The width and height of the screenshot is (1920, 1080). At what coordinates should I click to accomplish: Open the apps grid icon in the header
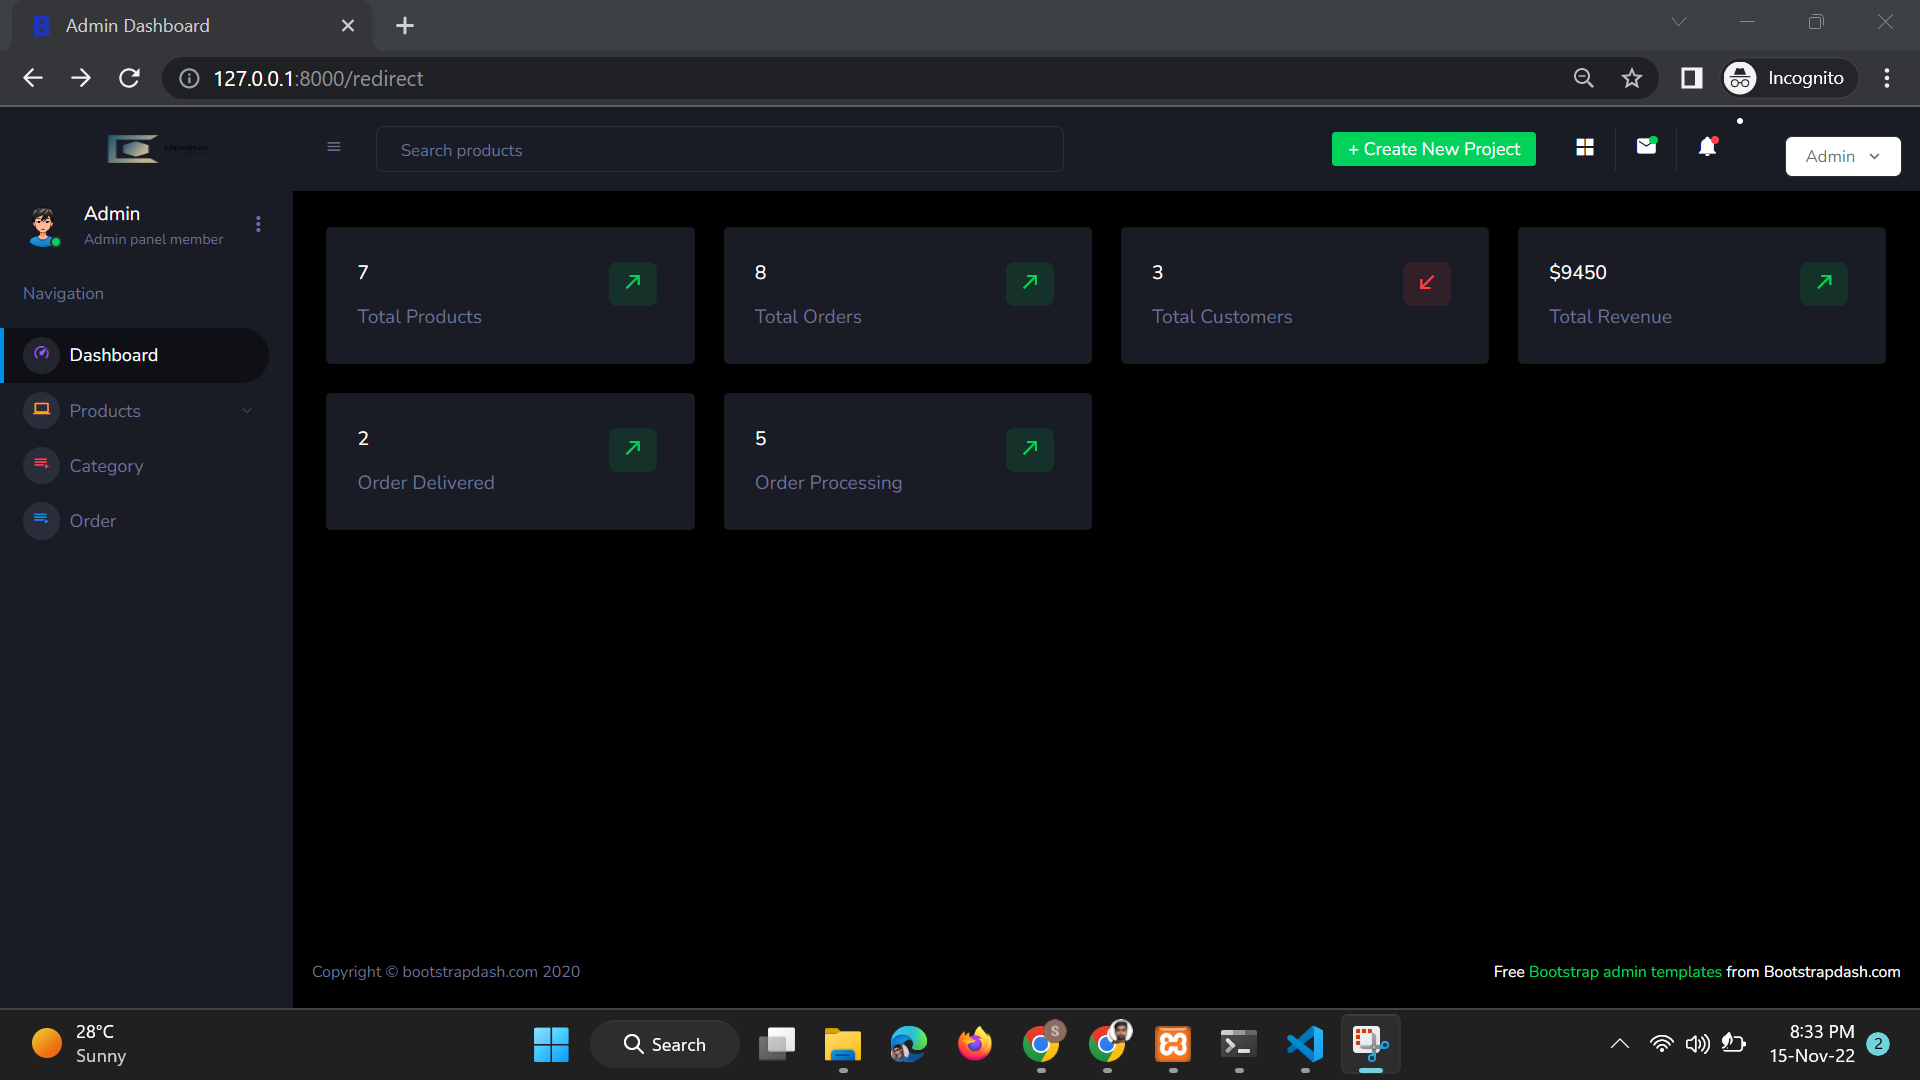pyautogui.click(x=1584, y=147)
